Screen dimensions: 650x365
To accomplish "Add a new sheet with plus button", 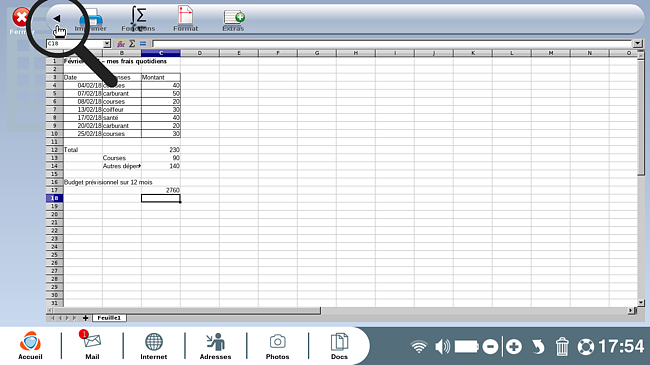I will pos(85,318).
